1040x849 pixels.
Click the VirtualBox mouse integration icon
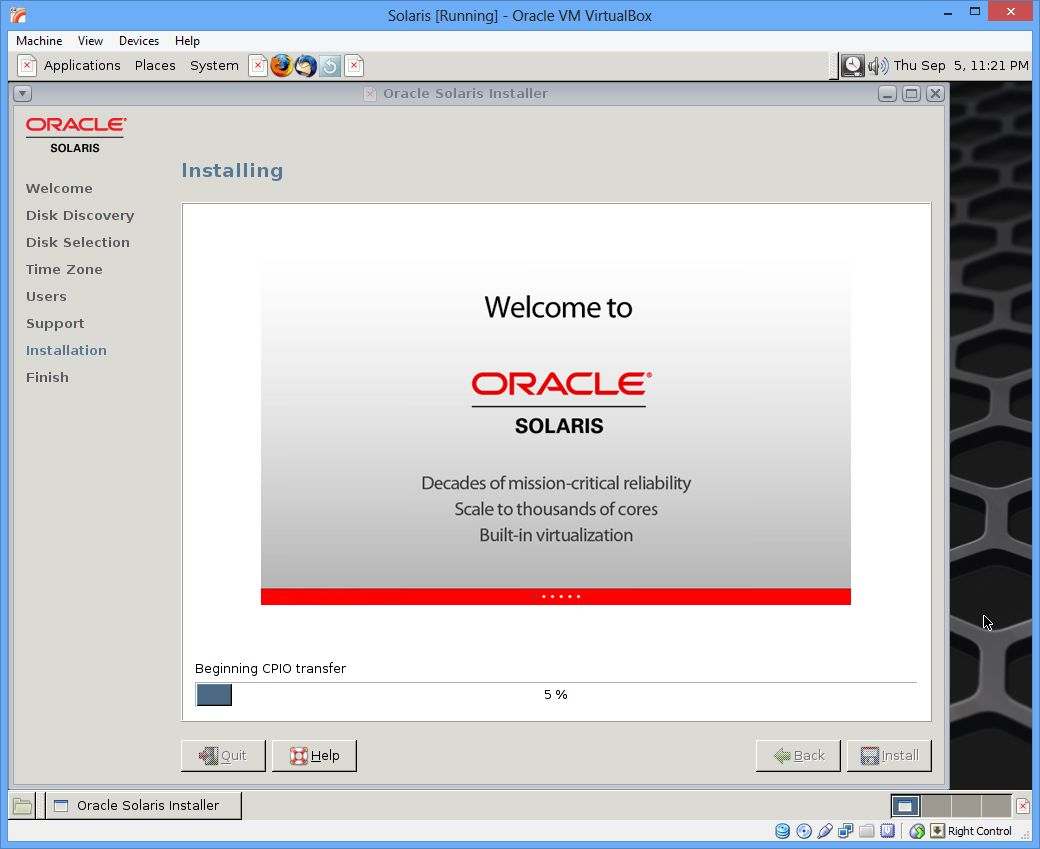[917, 831]
